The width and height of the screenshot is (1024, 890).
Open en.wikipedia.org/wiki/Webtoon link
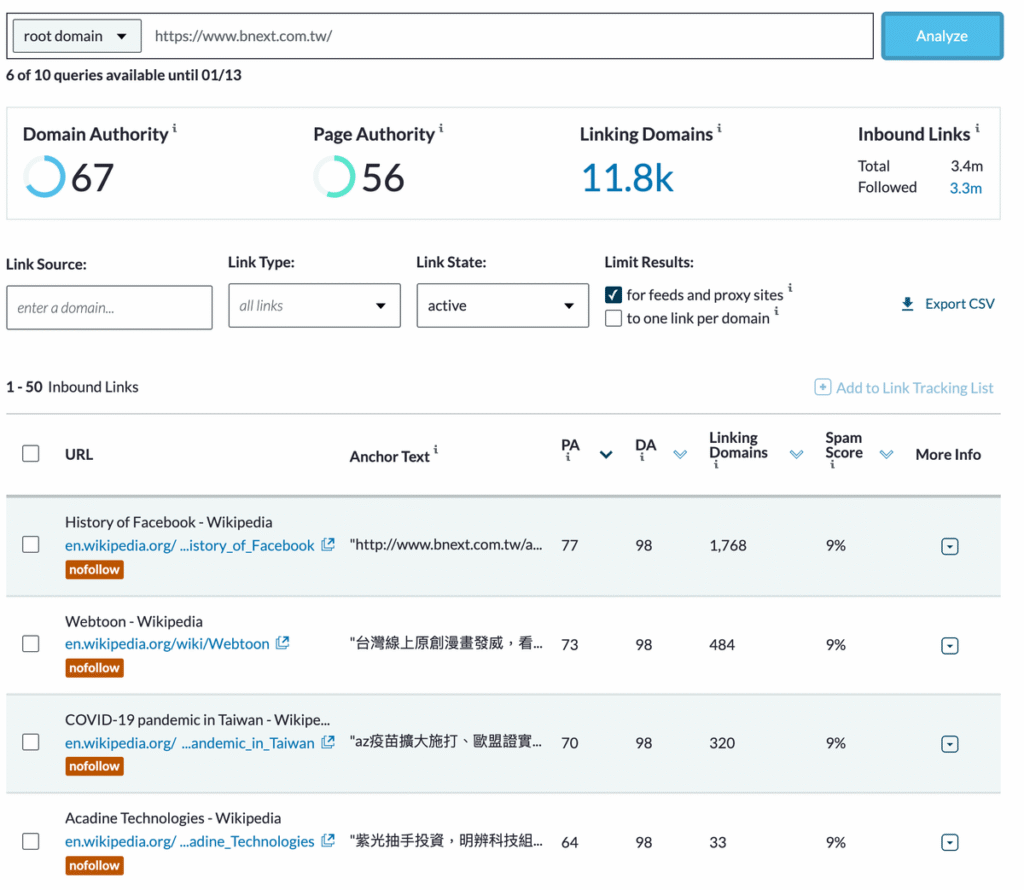pos(167,644)
